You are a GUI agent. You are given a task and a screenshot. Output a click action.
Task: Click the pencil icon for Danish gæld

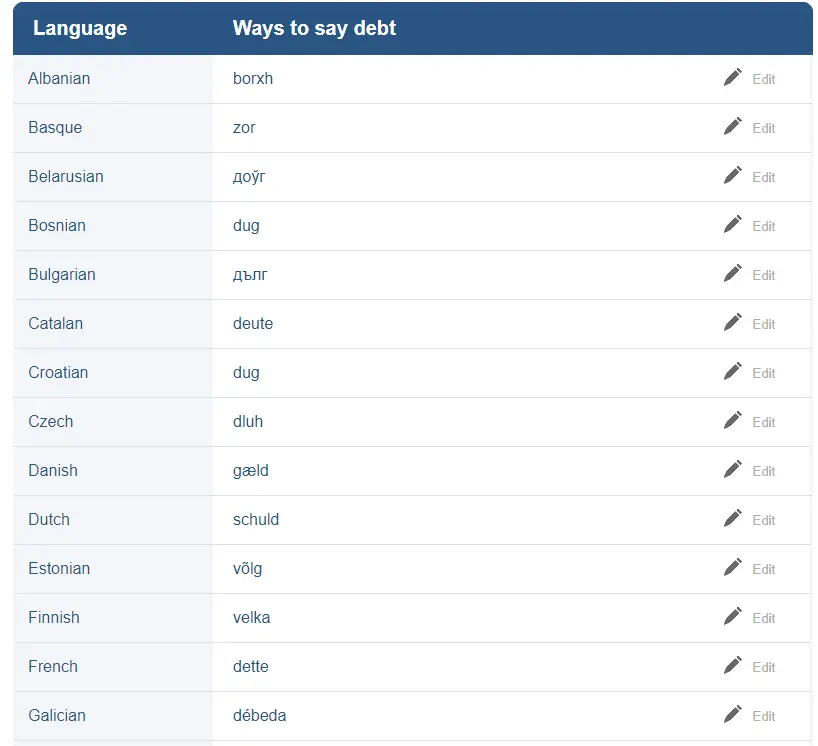point(733,470)
